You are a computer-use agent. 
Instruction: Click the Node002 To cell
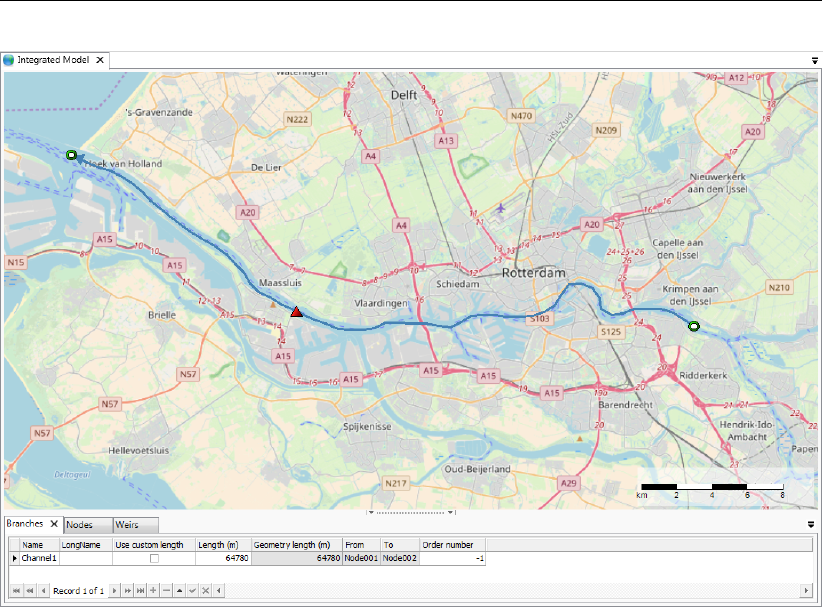(x=400, y=558)
